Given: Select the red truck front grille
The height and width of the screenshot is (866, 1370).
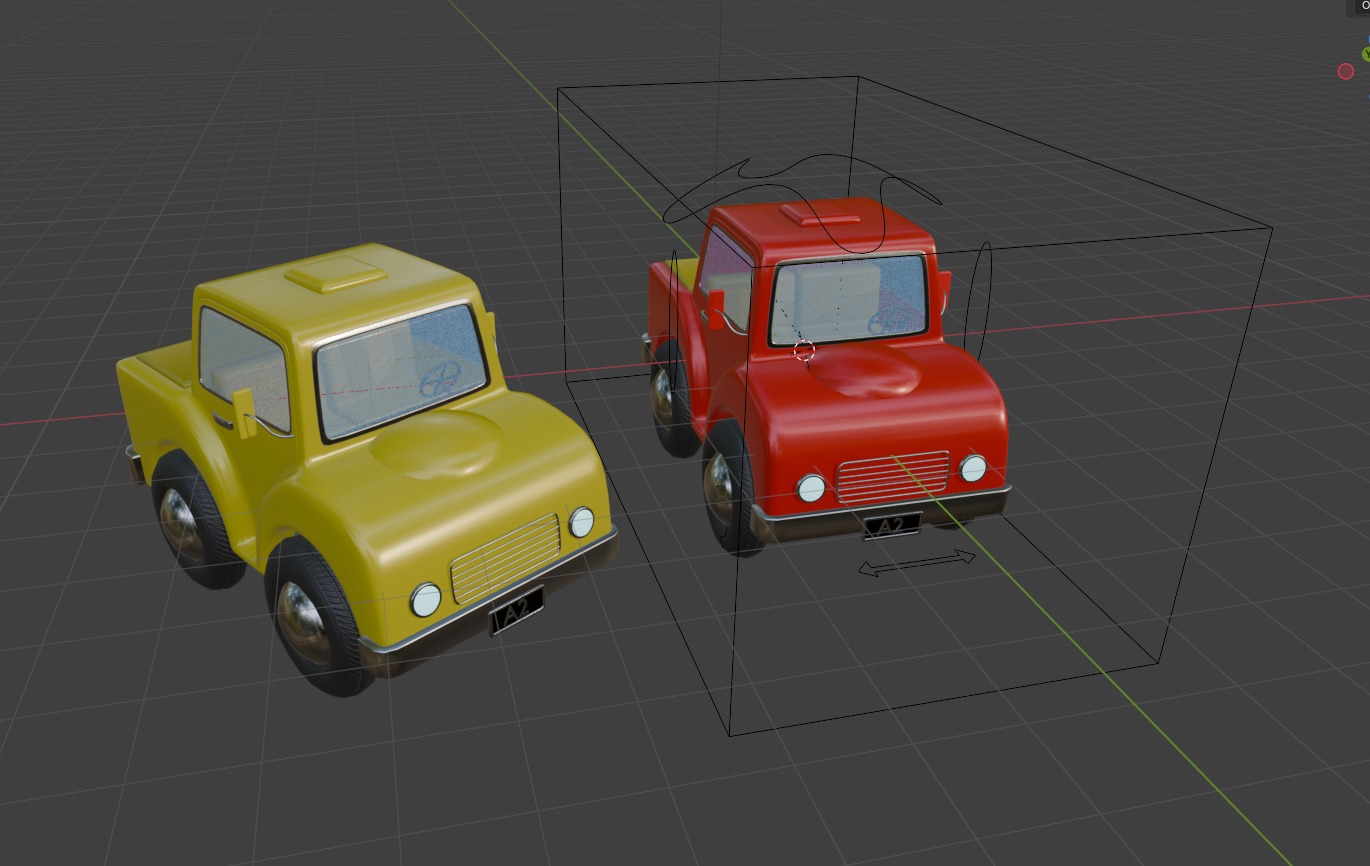Looking at the screenshot, I should (892, 477).
